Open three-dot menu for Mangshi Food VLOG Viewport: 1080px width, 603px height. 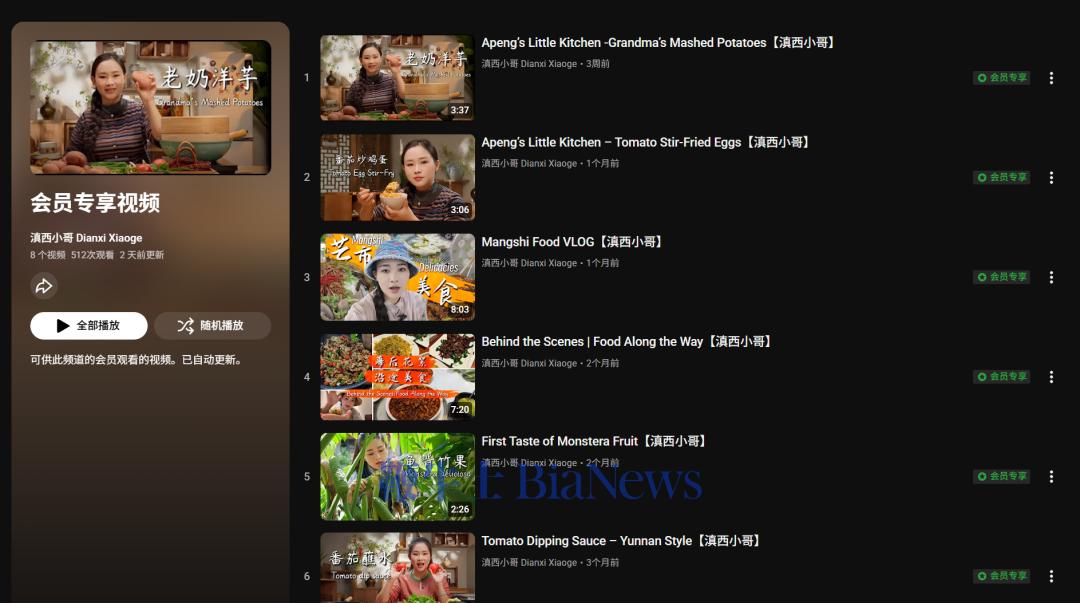(x=1051, y=277)
